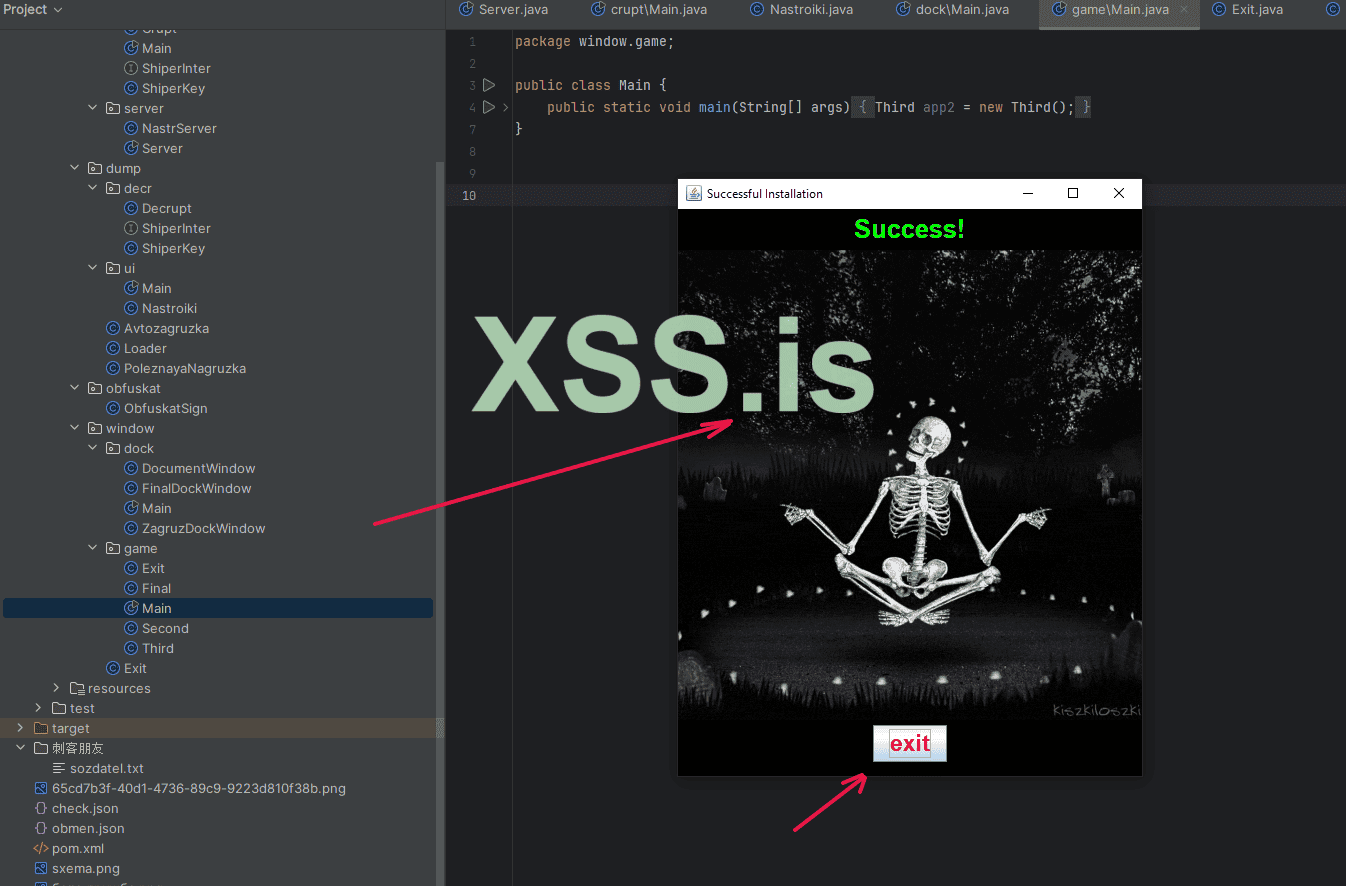Click the class icon beside ObfuskatSign
The width and height of the screenshot is (1346, 886).
[113, 408]
